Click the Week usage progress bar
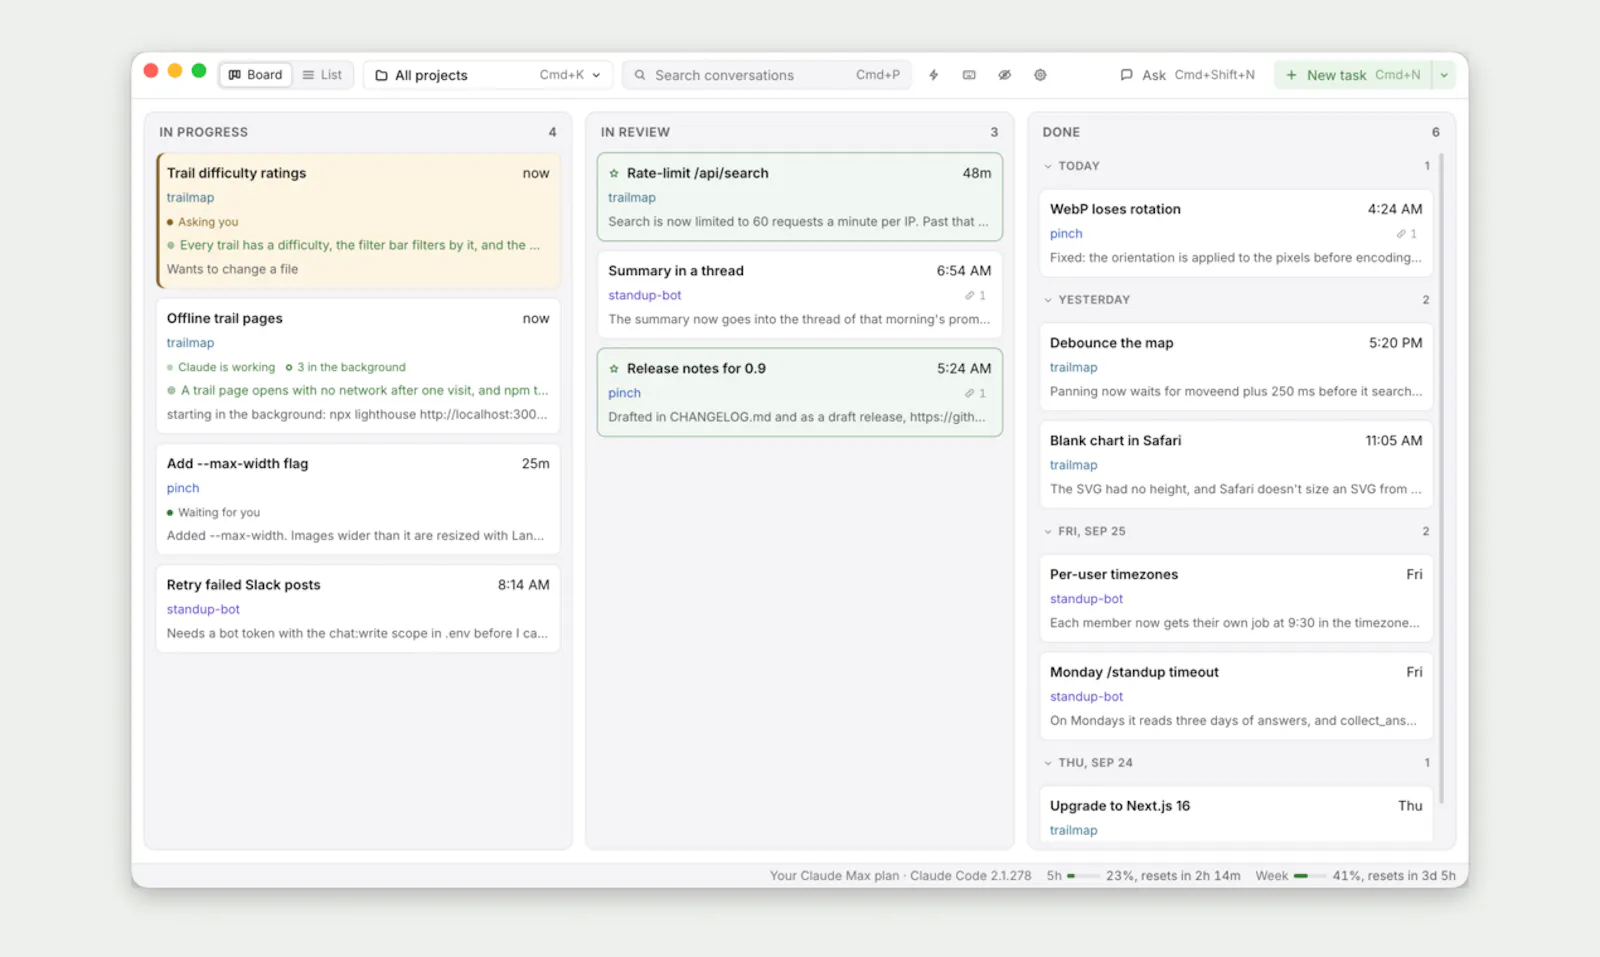This screenshot has width=1600, height=957. pos(1309,876)
